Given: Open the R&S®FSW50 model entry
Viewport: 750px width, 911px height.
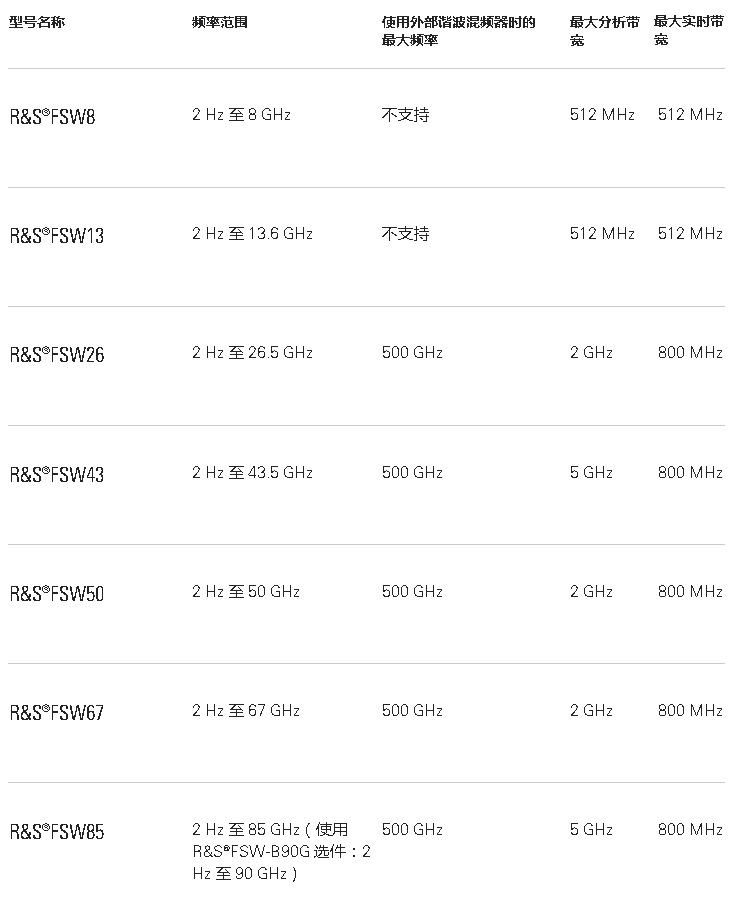Looking at the screenshot, I should click(57, 594).
